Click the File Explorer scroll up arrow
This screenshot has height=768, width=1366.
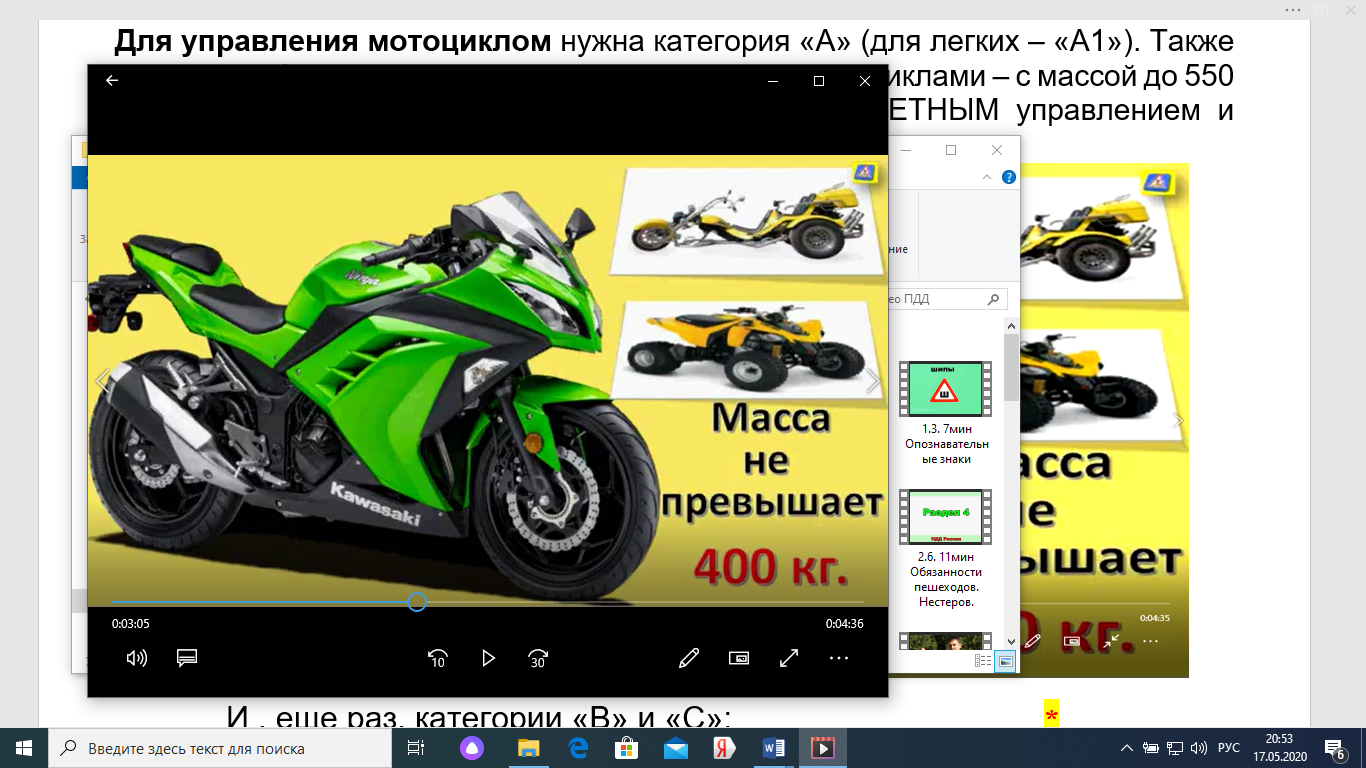pos(1011,327)
